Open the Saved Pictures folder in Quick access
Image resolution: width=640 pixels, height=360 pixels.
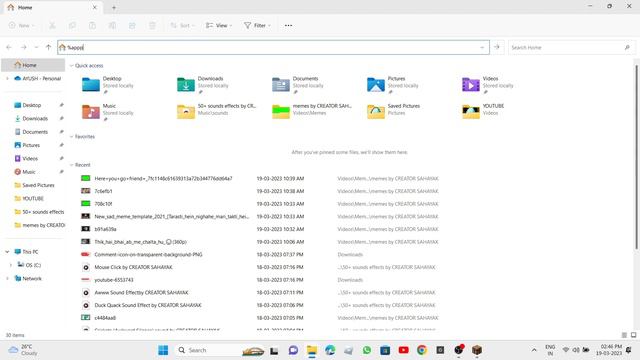394,111
